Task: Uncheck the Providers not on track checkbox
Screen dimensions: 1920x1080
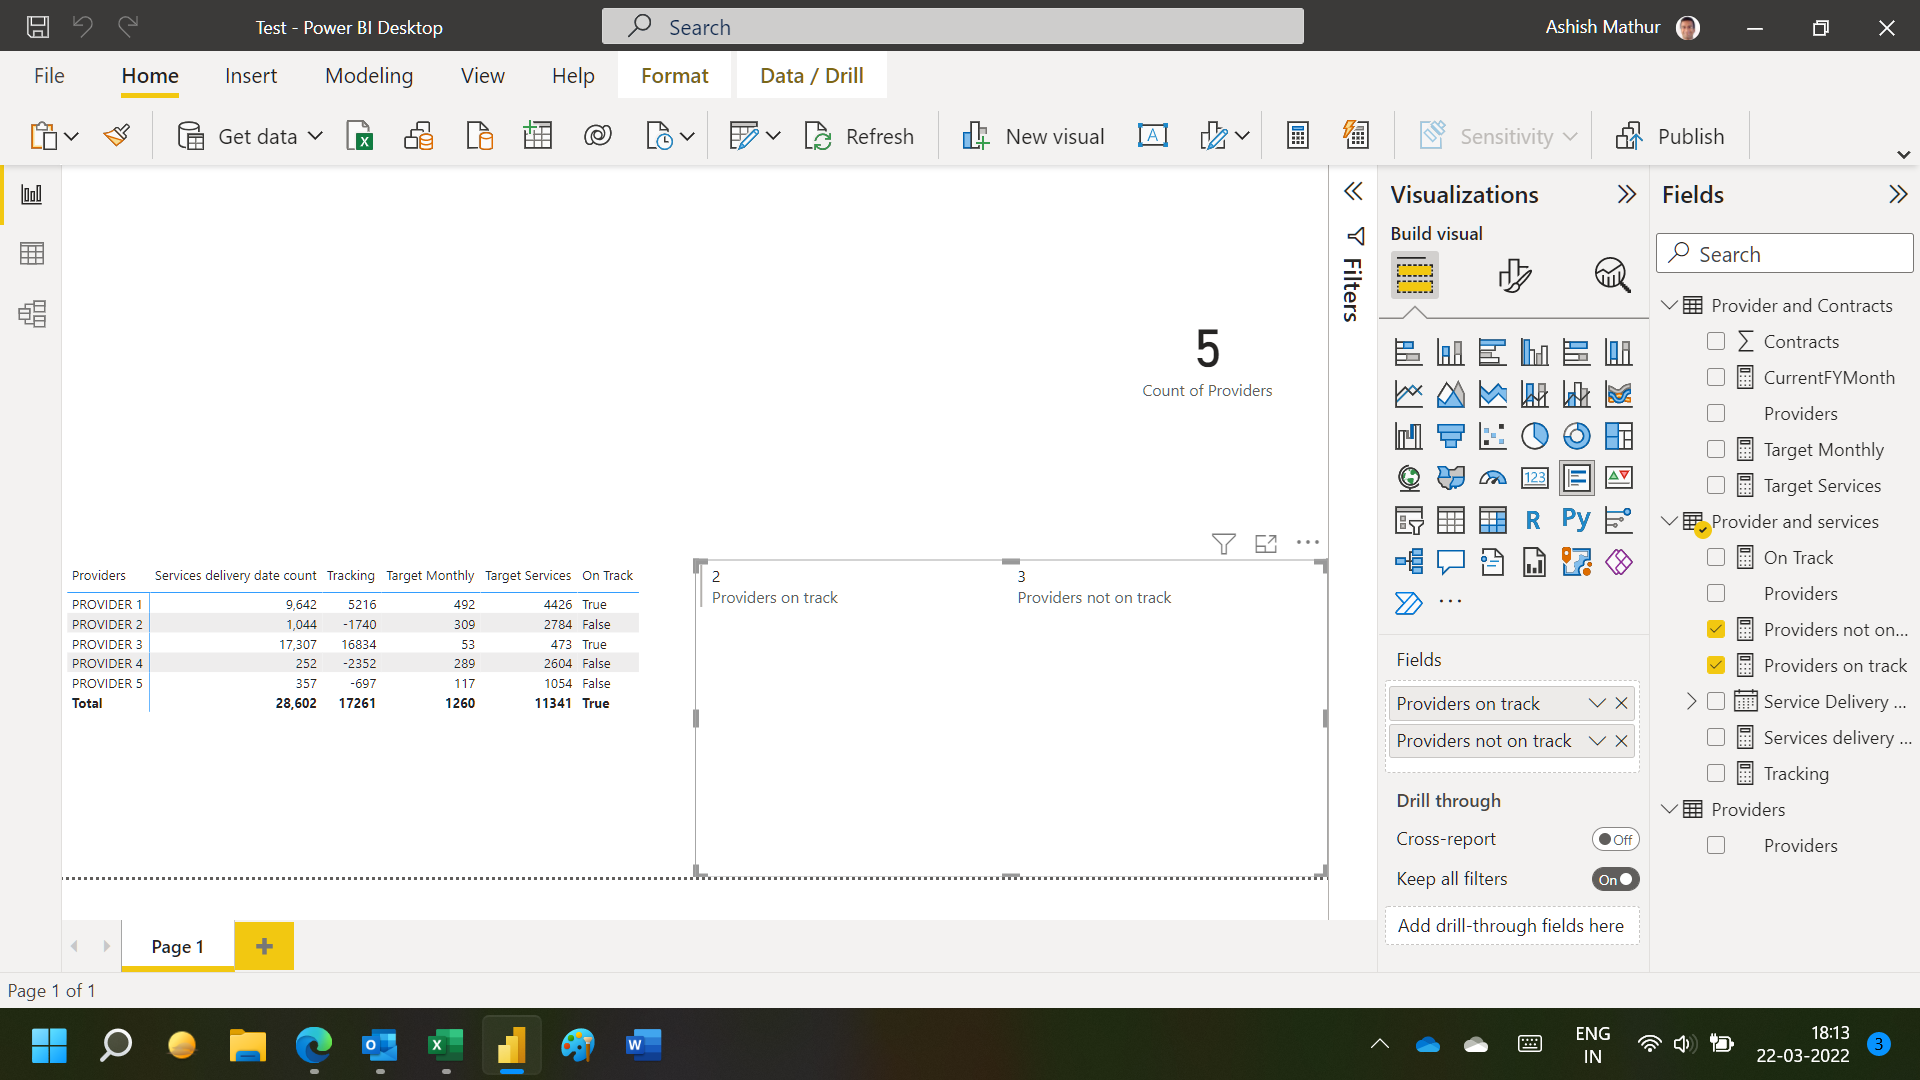Action: point(1716,629)
